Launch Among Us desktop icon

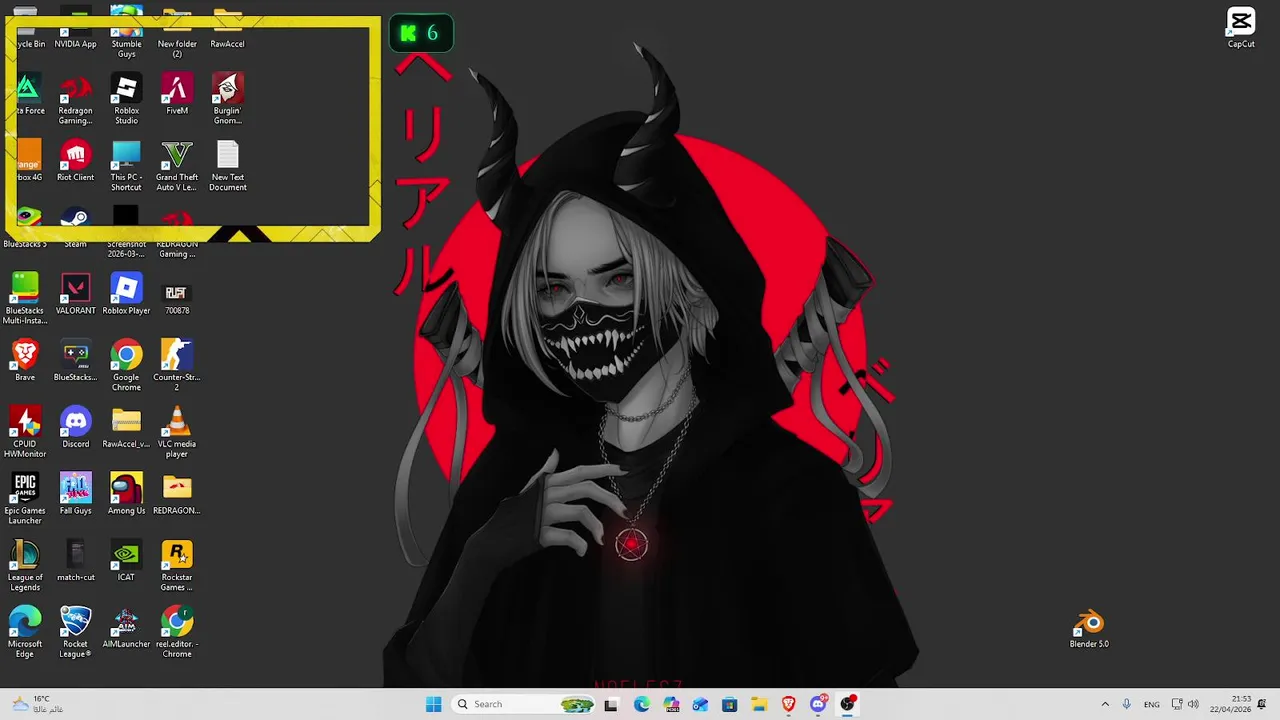(x=126, y=495)
